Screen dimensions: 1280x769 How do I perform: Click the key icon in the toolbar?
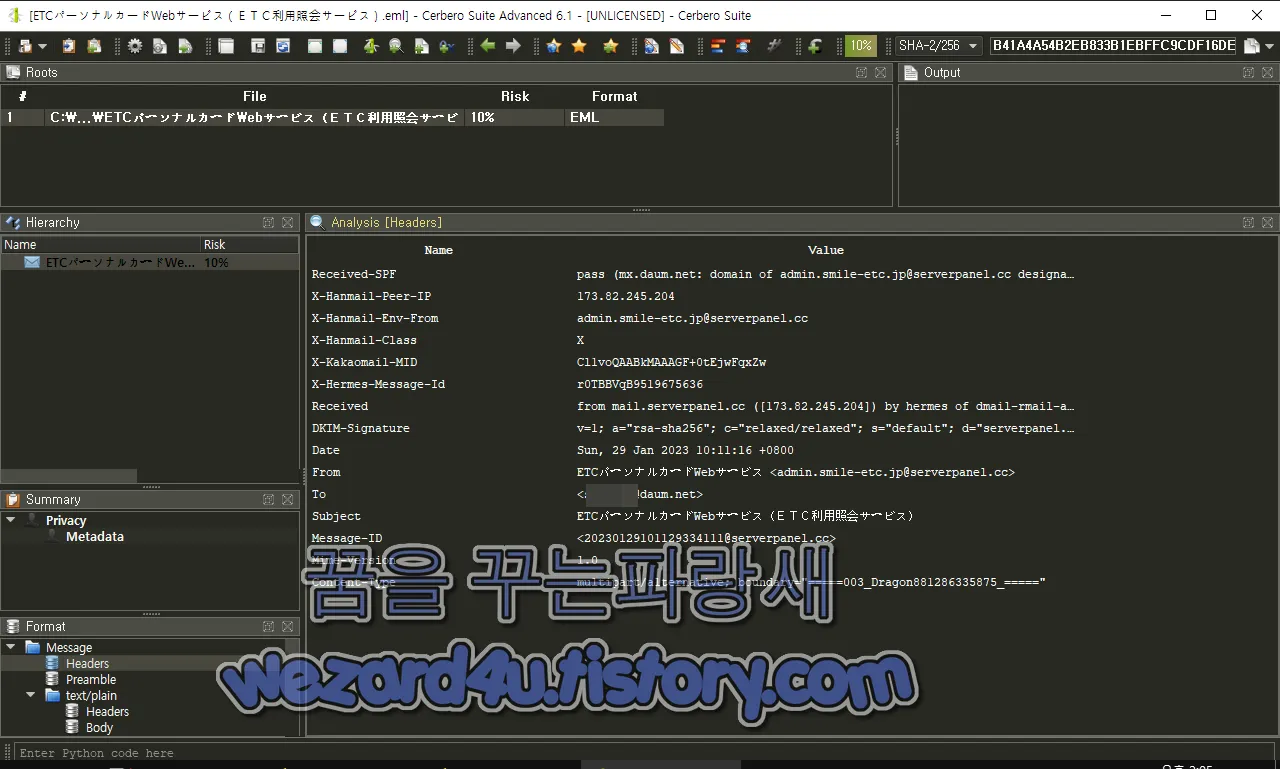click(x=446, y=46)
